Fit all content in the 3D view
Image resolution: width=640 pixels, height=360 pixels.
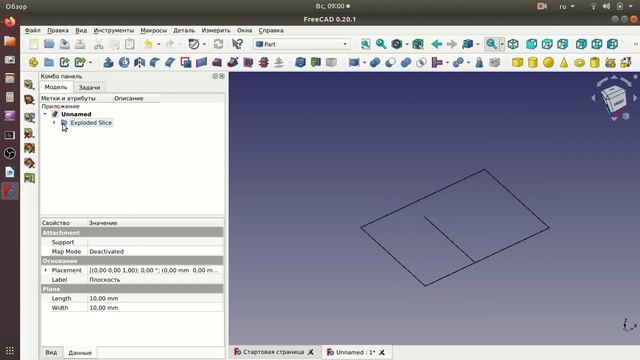pyautogui.click(x=366, y=44)
